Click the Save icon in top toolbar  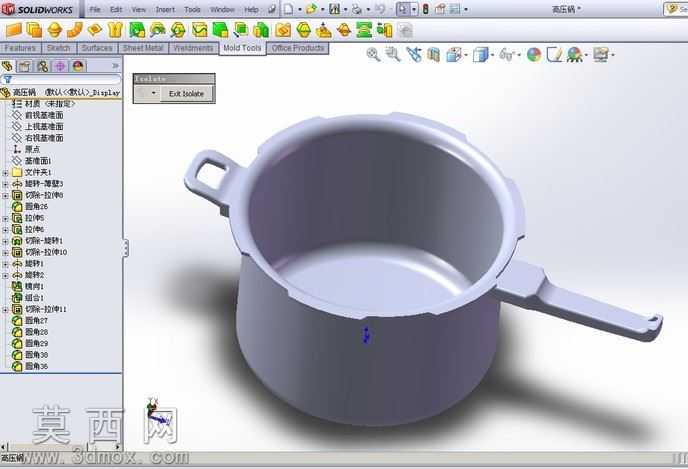[x=334, y=9]
